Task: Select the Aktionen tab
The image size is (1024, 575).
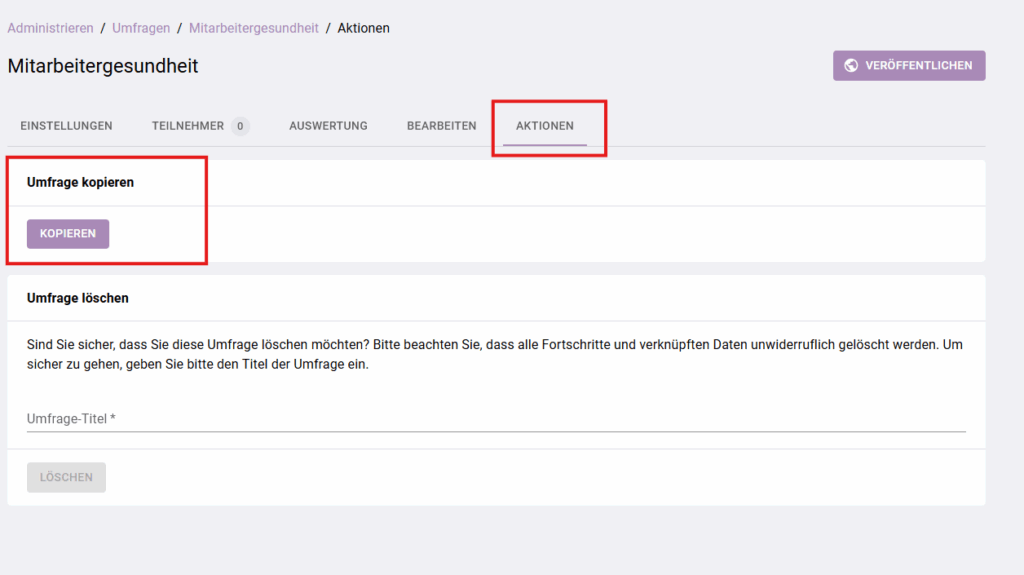Action: 544,126
